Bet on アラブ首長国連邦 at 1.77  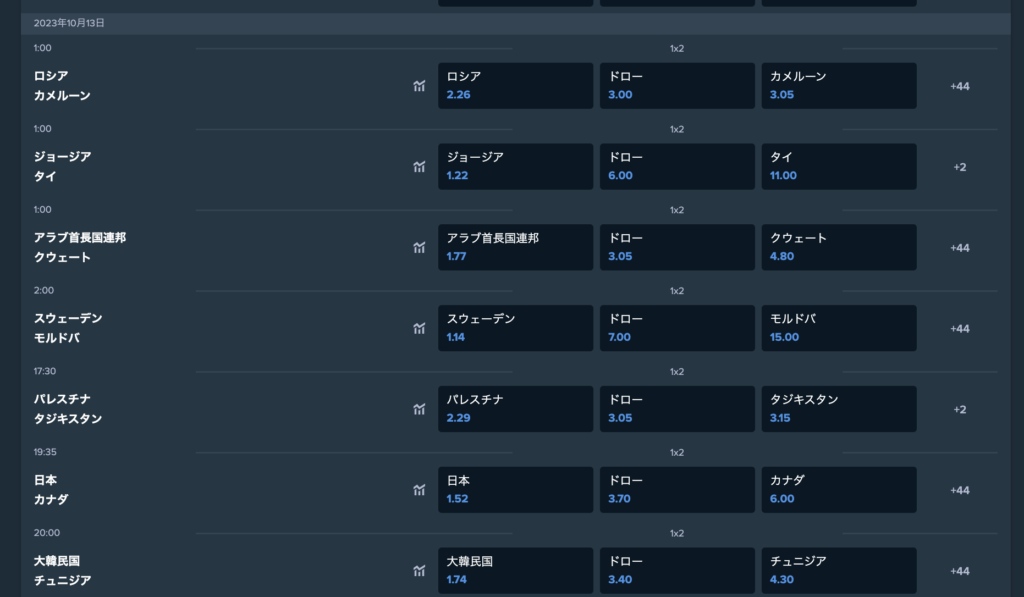tap(515, 248)
